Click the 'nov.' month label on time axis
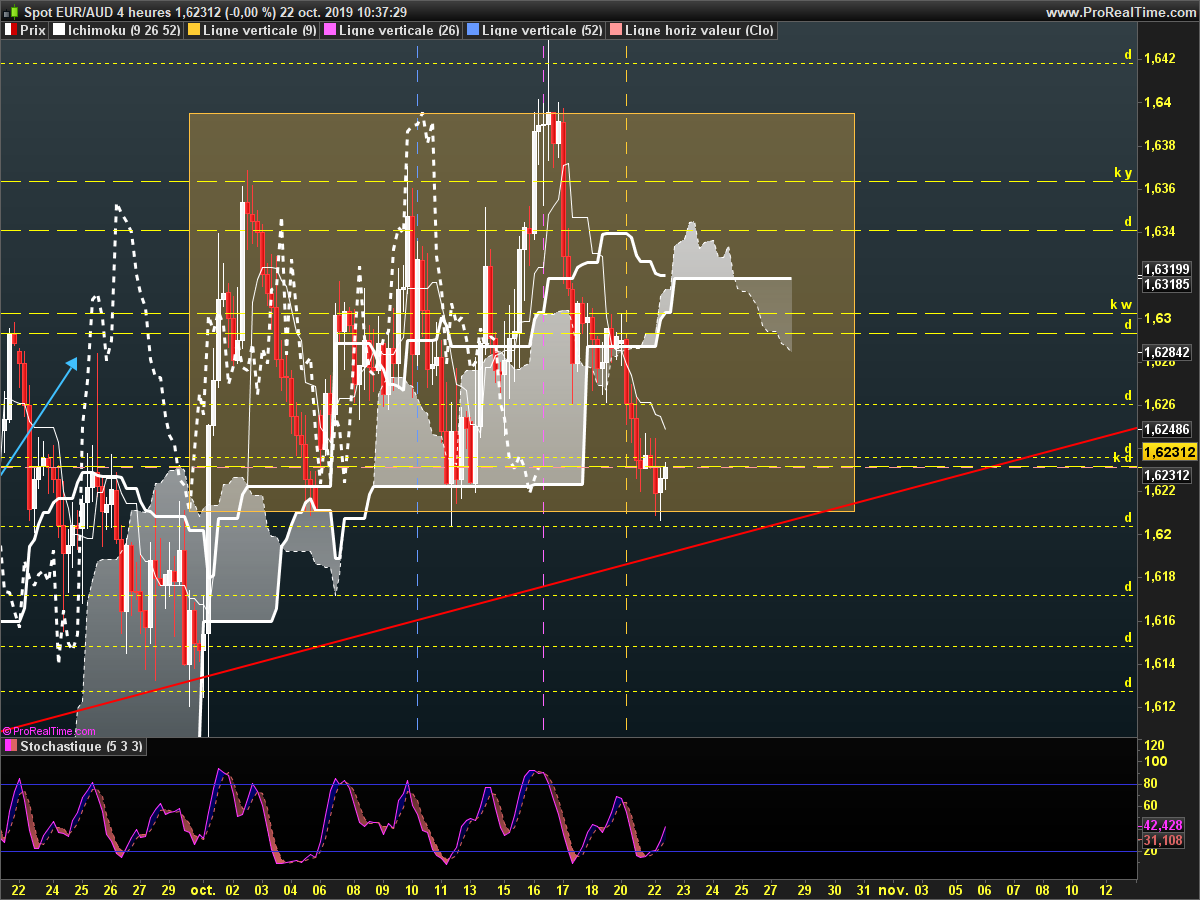This screenshot has width=1200, height=900. pyautogui.click(x=893, y=888)
